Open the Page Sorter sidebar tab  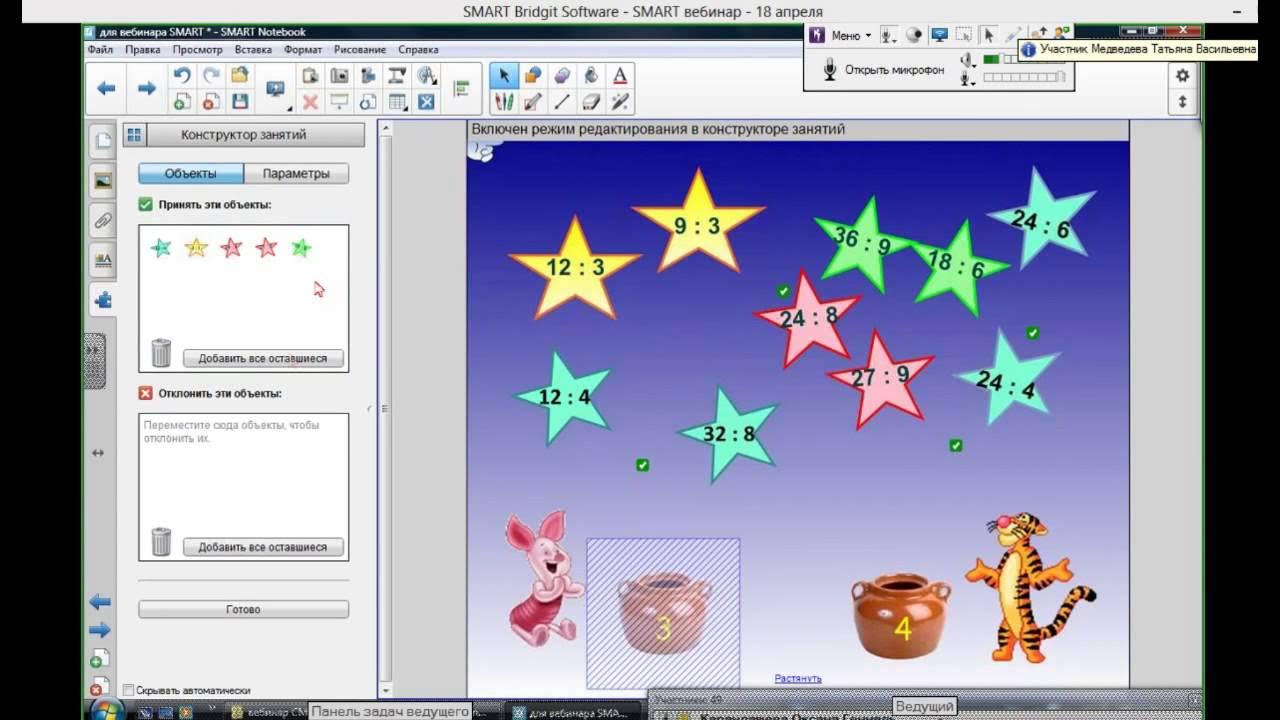[x=102, y=141]
